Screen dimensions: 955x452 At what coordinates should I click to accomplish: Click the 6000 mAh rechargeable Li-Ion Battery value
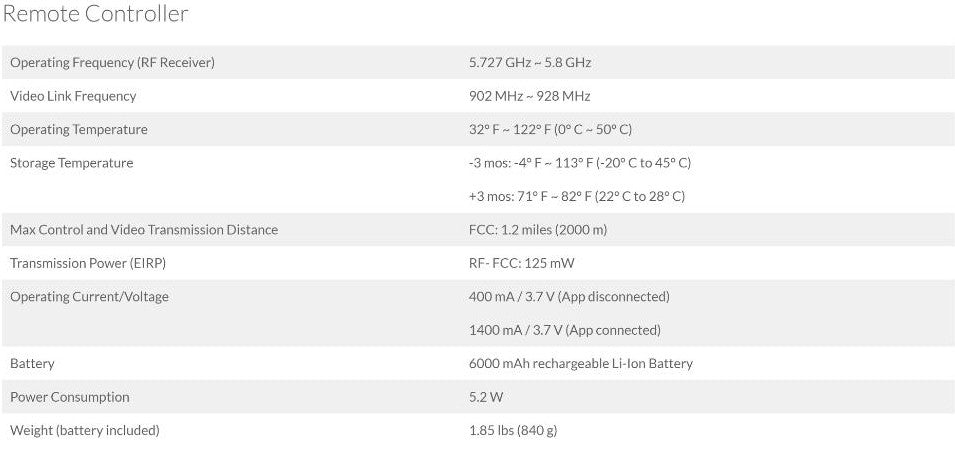point(580,364)
